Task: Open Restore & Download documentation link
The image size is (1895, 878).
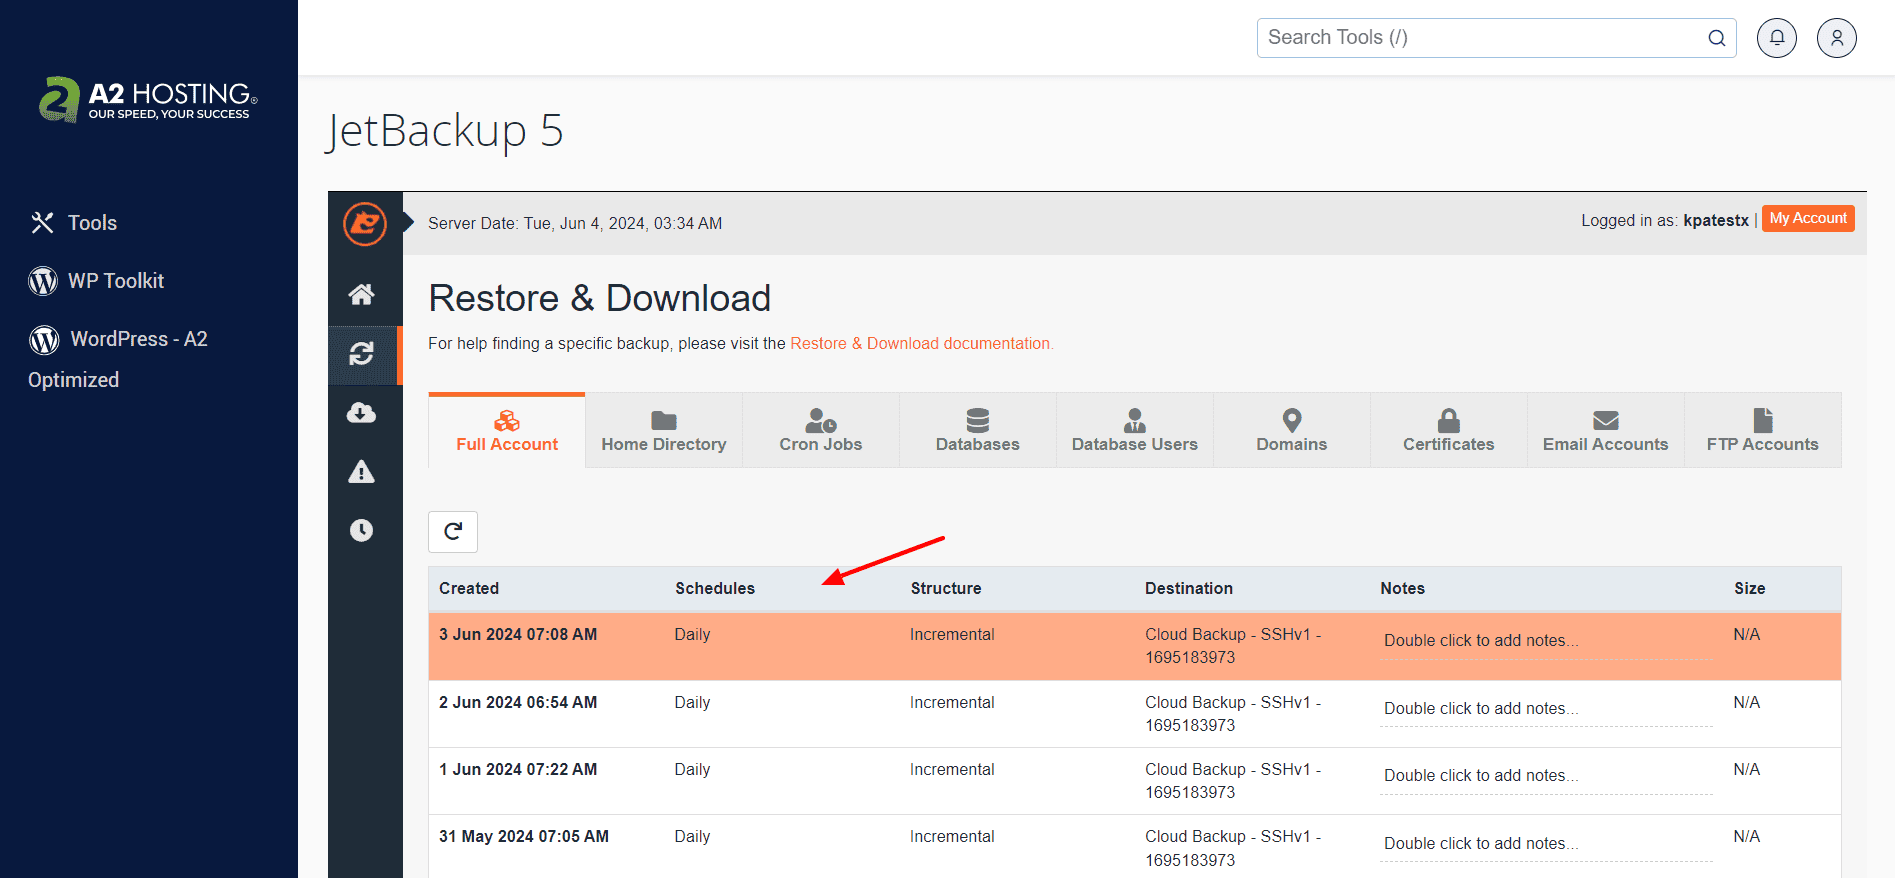Action: (921, 343)
